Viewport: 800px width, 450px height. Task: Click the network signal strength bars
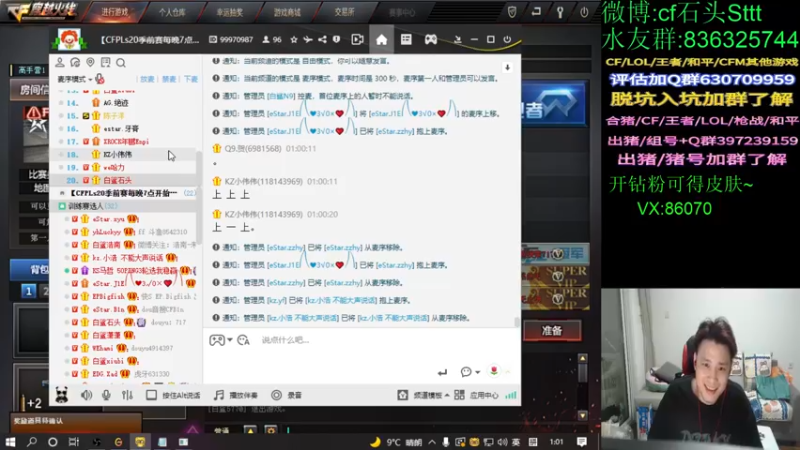coord(510,395)
